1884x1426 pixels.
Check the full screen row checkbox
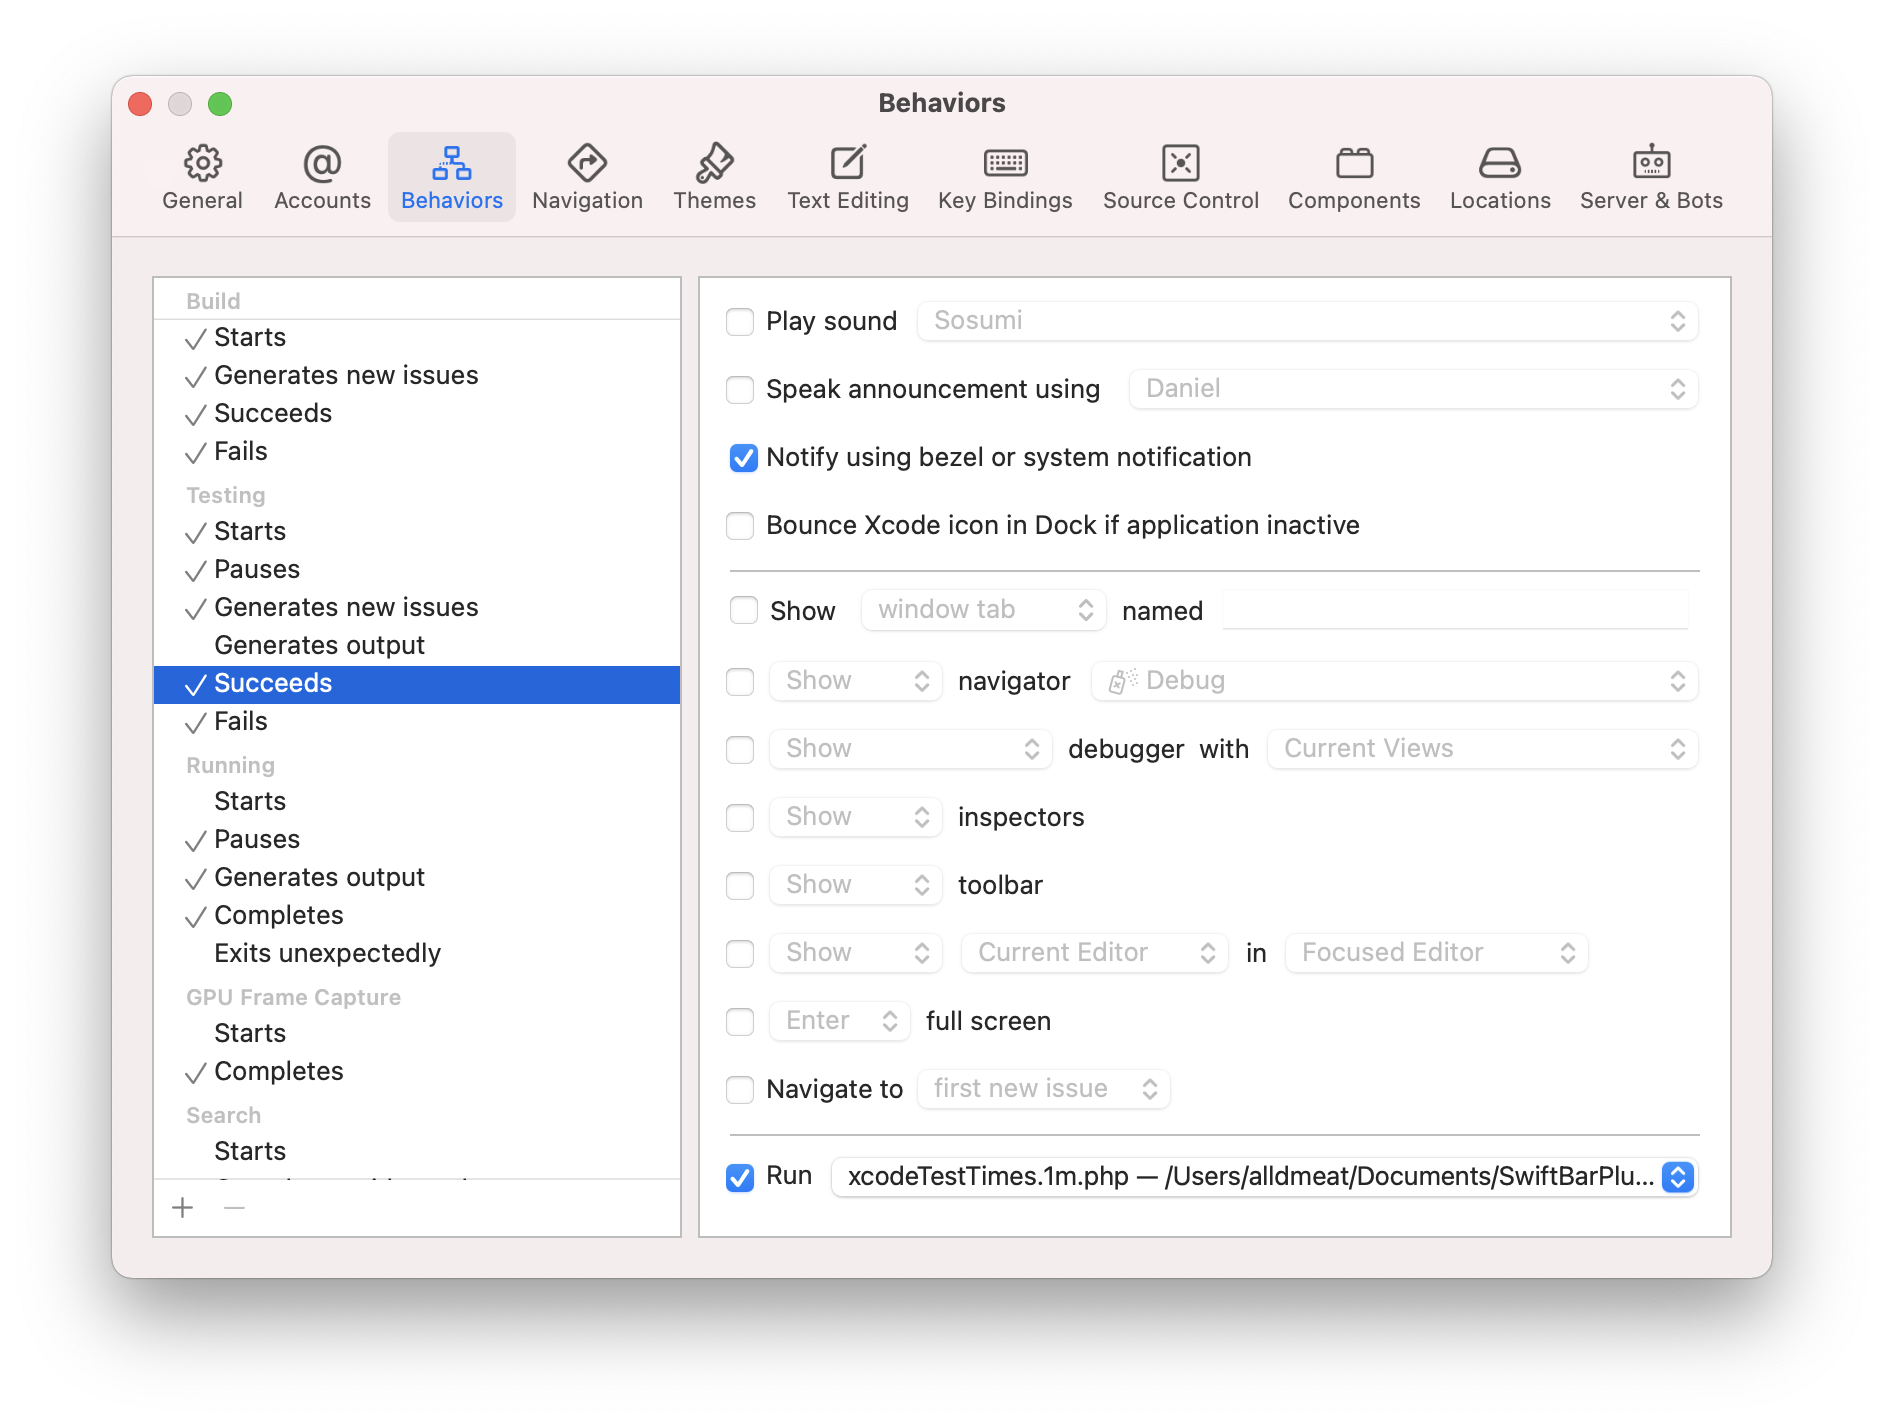[x=740, y=1022]
